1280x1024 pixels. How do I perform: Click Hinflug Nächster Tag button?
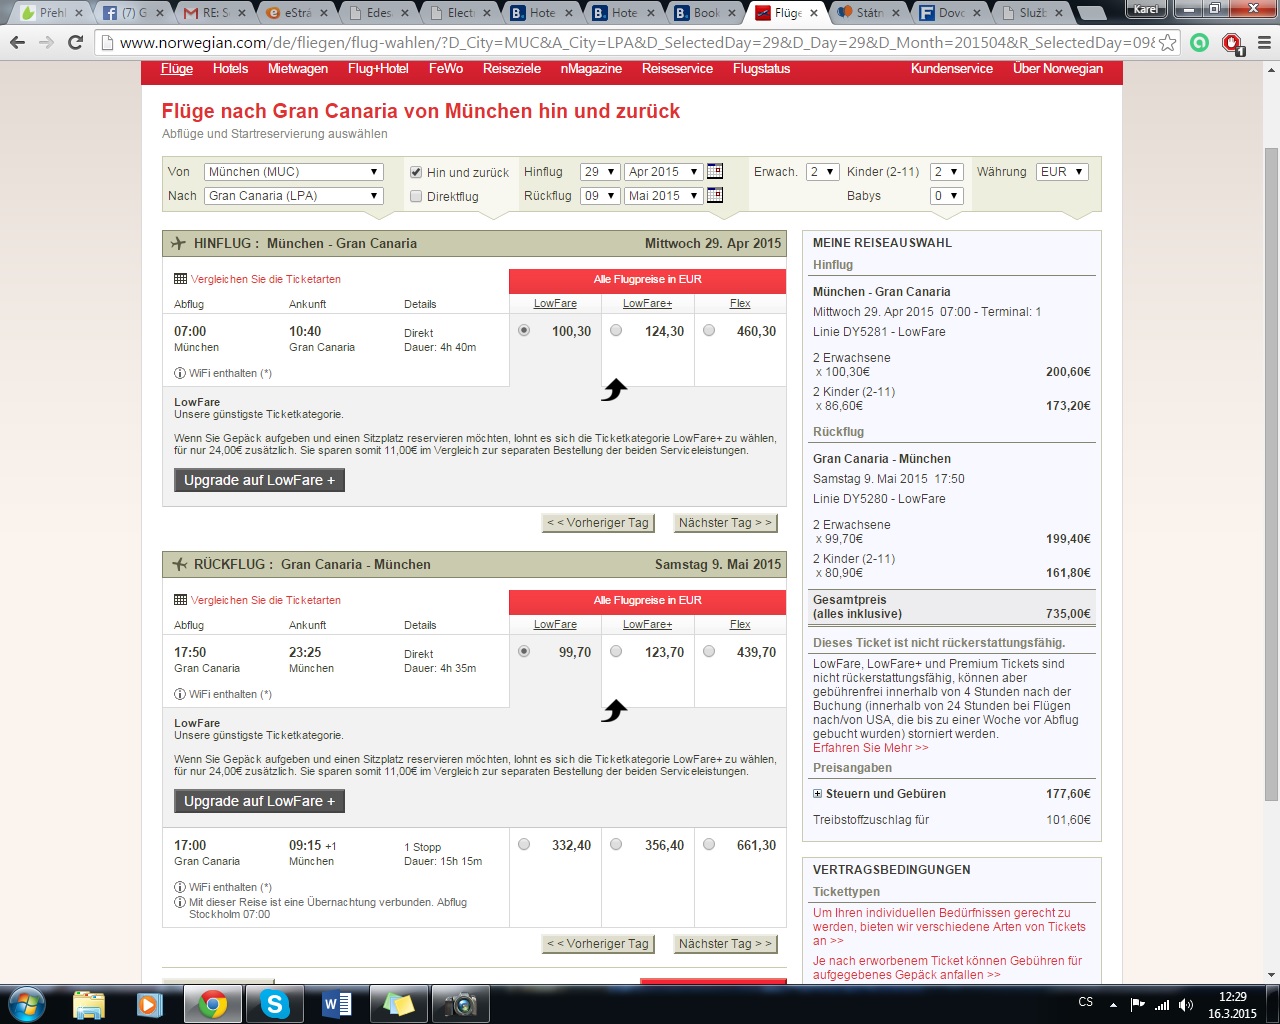pos(725,523)
